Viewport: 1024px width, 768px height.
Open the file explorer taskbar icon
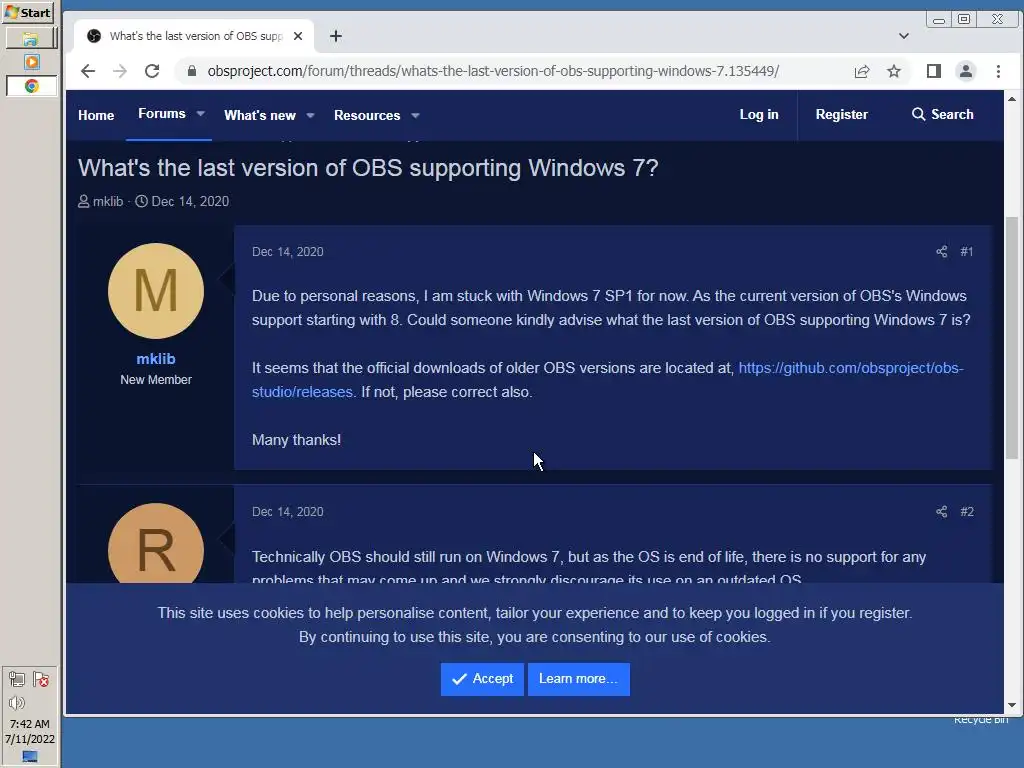tap(31, 39)
